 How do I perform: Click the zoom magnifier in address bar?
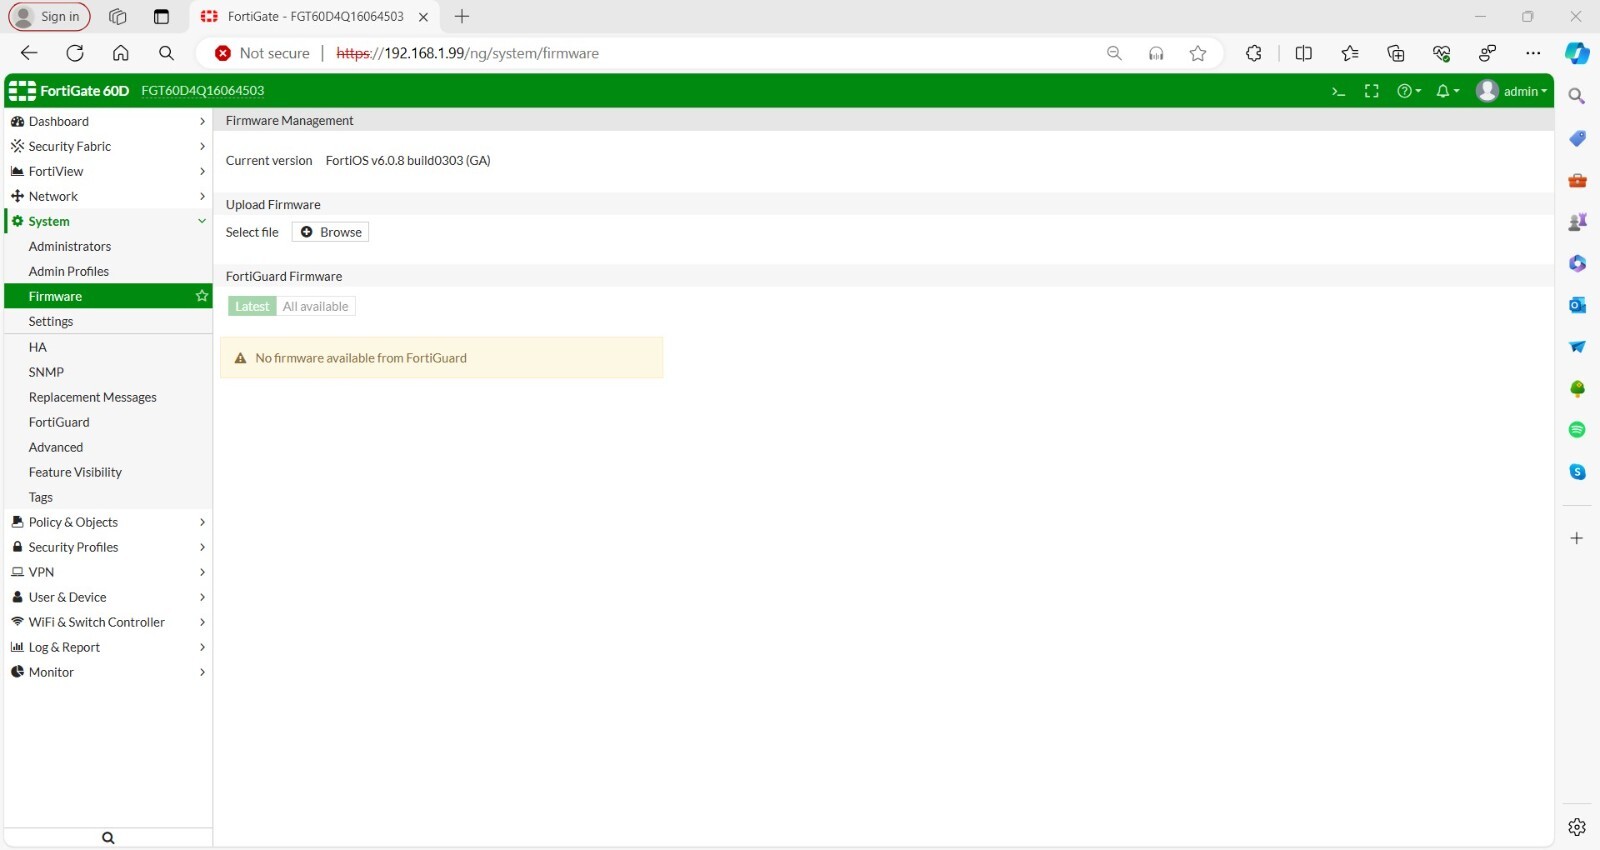pos(1114,53)
